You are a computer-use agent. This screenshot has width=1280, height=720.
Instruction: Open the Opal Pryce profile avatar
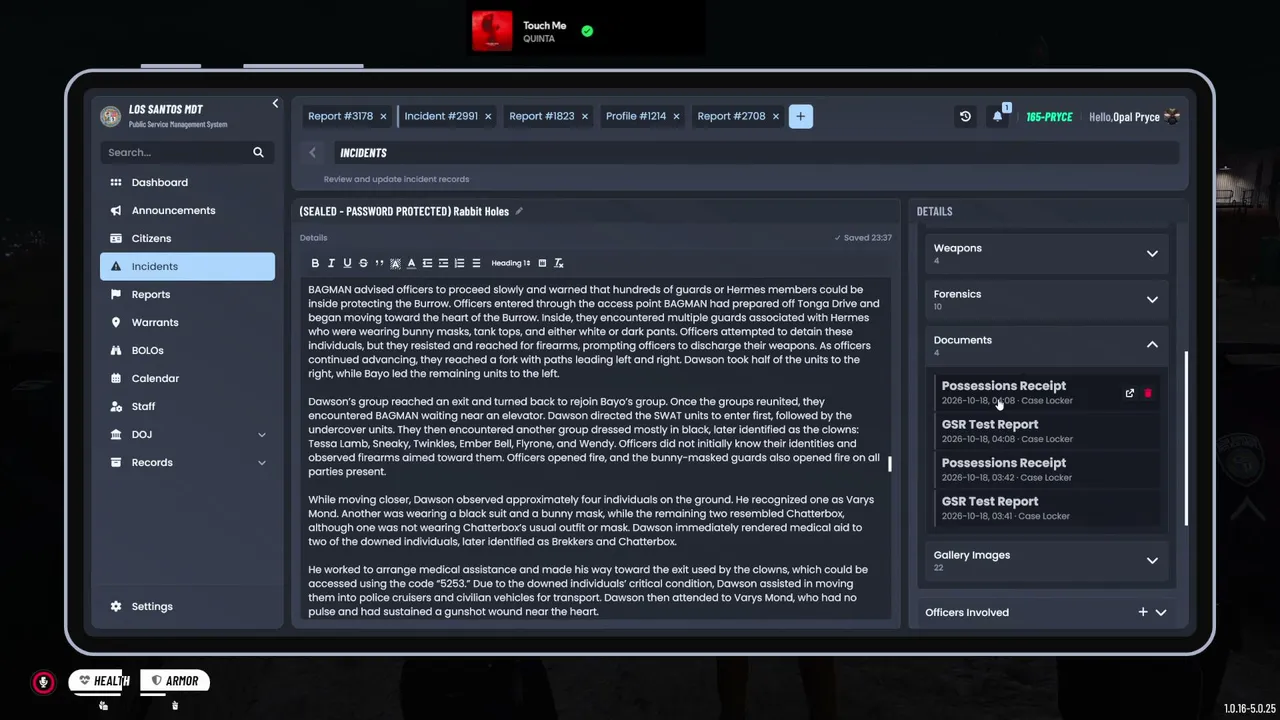point(1172,117)
